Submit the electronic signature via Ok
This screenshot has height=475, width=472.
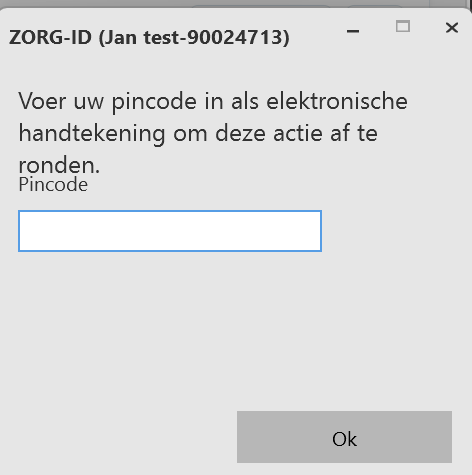[344, 437]
